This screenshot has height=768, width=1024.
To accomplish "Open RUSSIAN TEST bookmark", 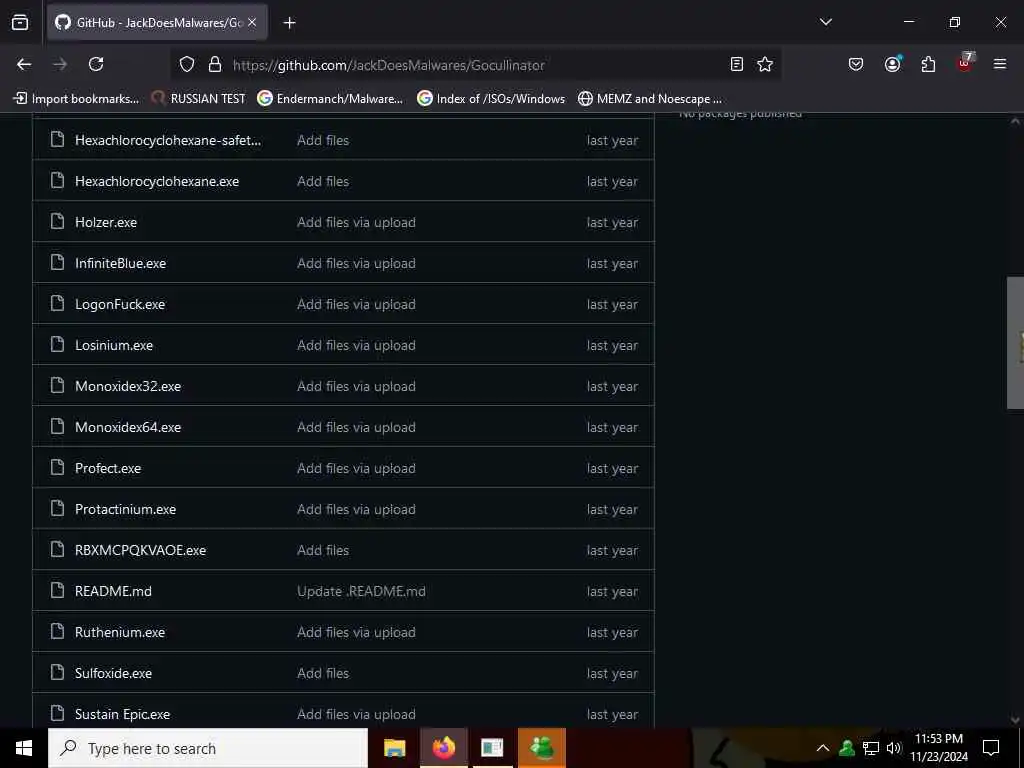I will (x=198, y=99).
